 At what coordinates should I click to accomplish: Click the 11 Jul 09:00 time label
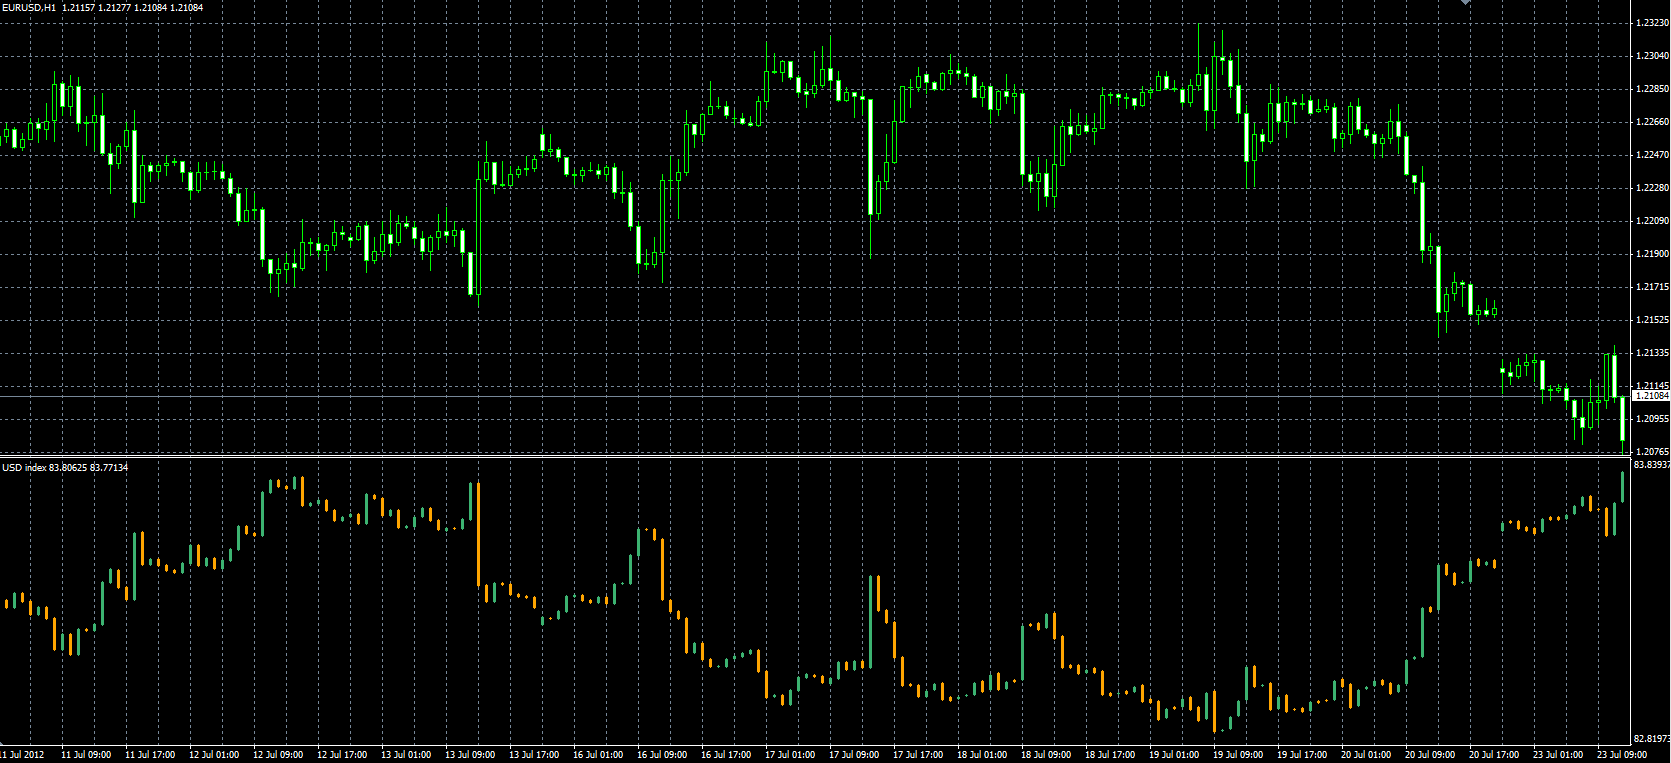(86, 755)
